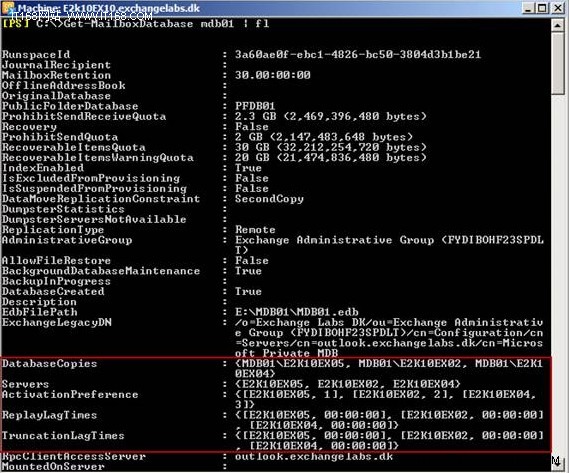Viewport: 569px width, 473px height.
Task: Click the ActivationPreference property label
Action: coord(70,395)
